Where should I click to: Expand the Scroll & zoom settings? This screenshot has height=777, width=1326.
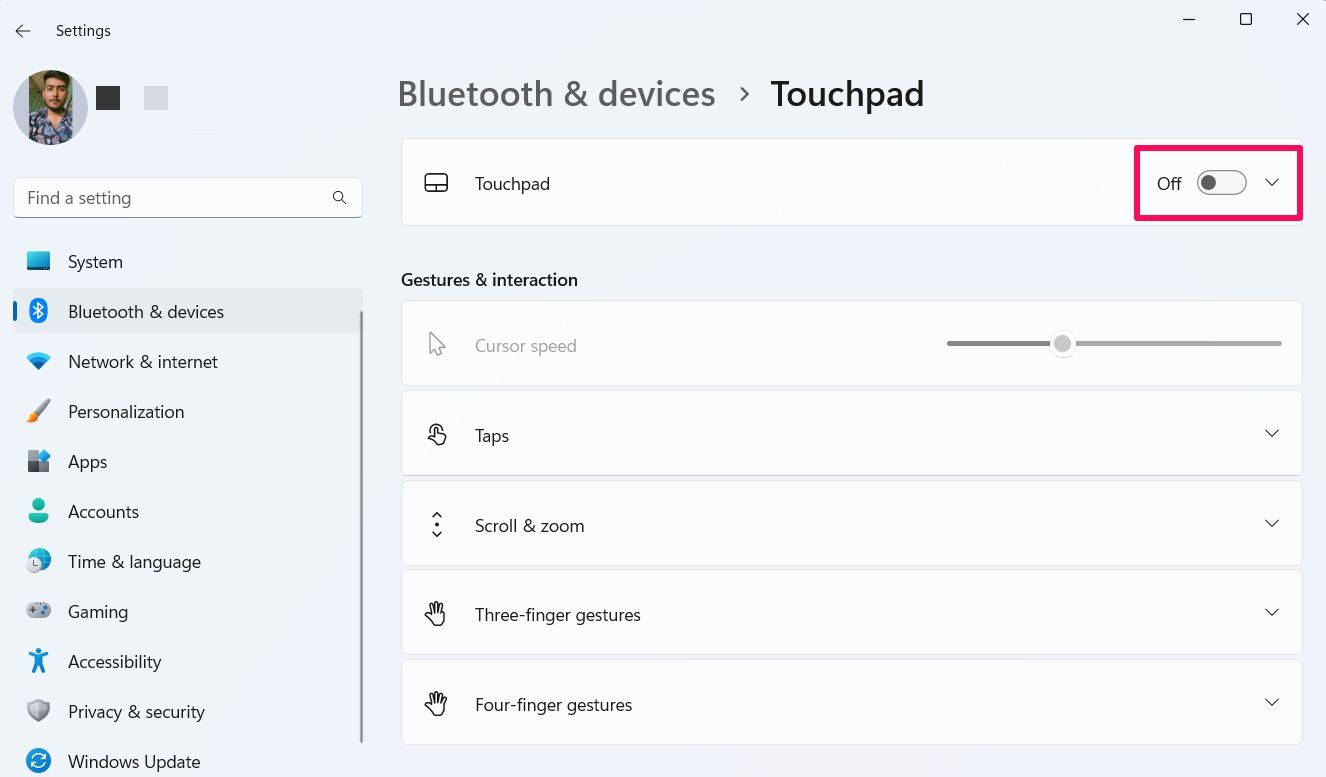click(x=1271, y=523)
